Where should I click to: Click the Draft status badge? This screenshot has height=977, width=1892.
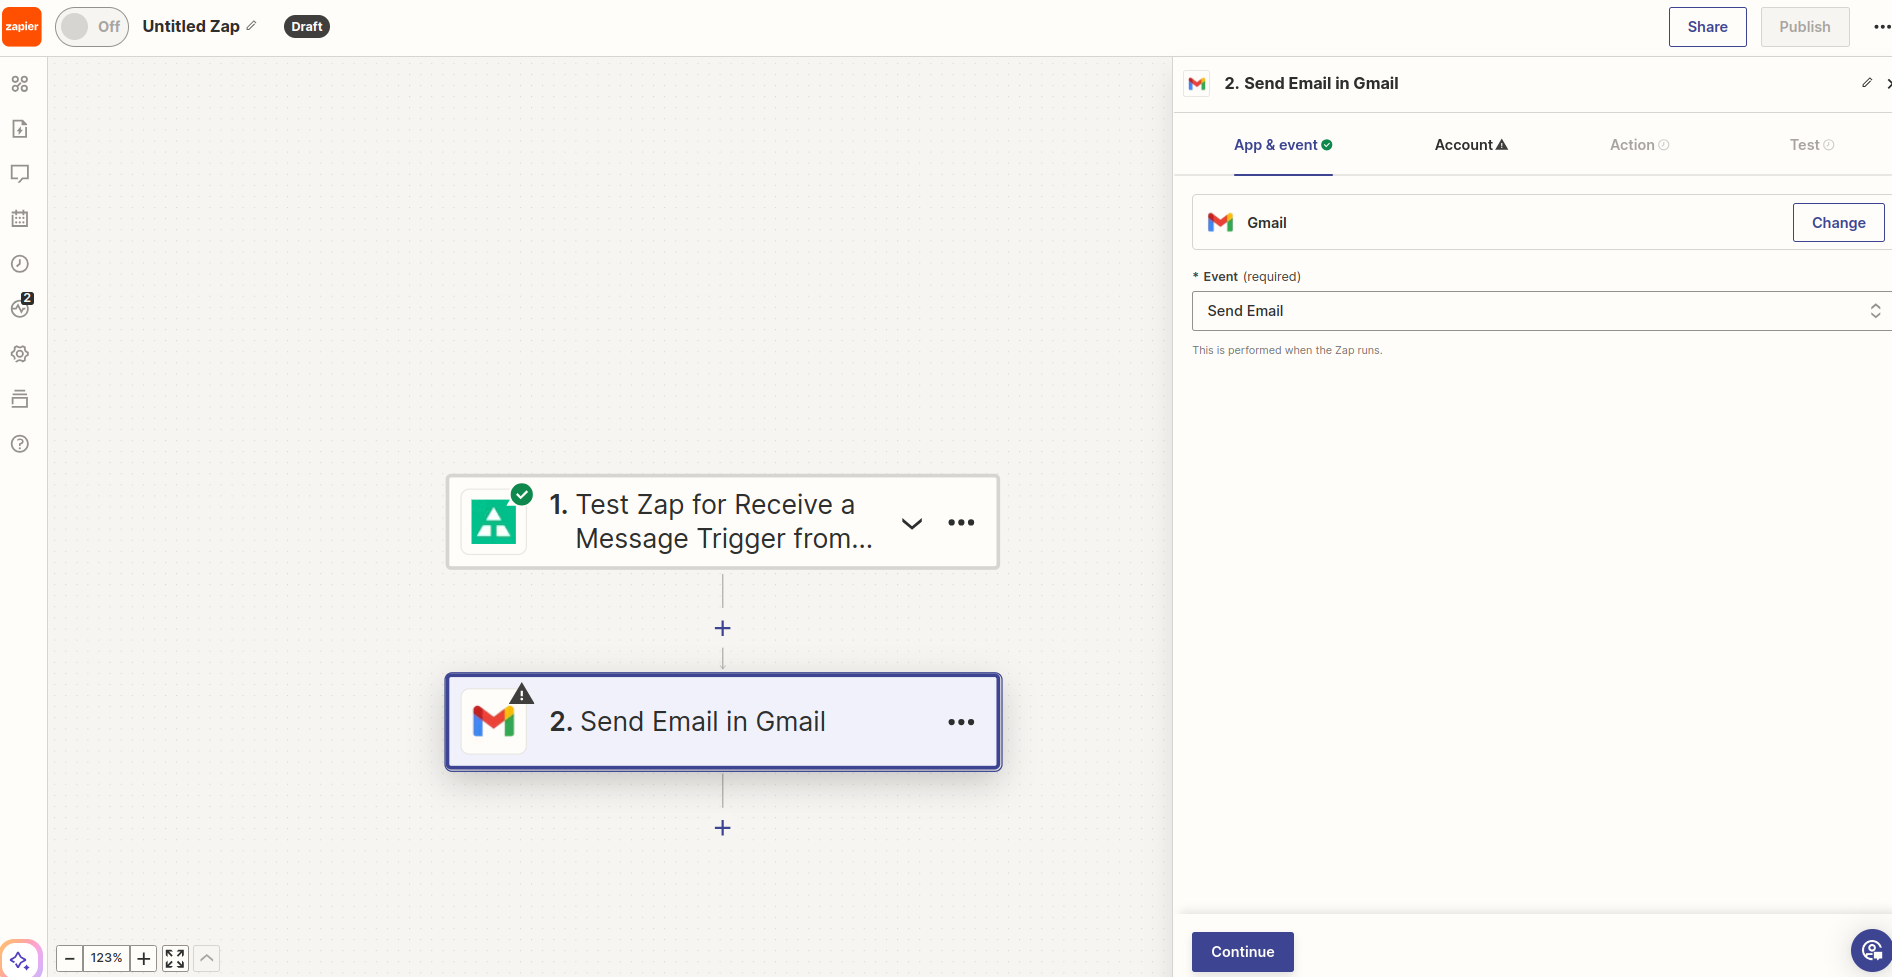(307, 27)
